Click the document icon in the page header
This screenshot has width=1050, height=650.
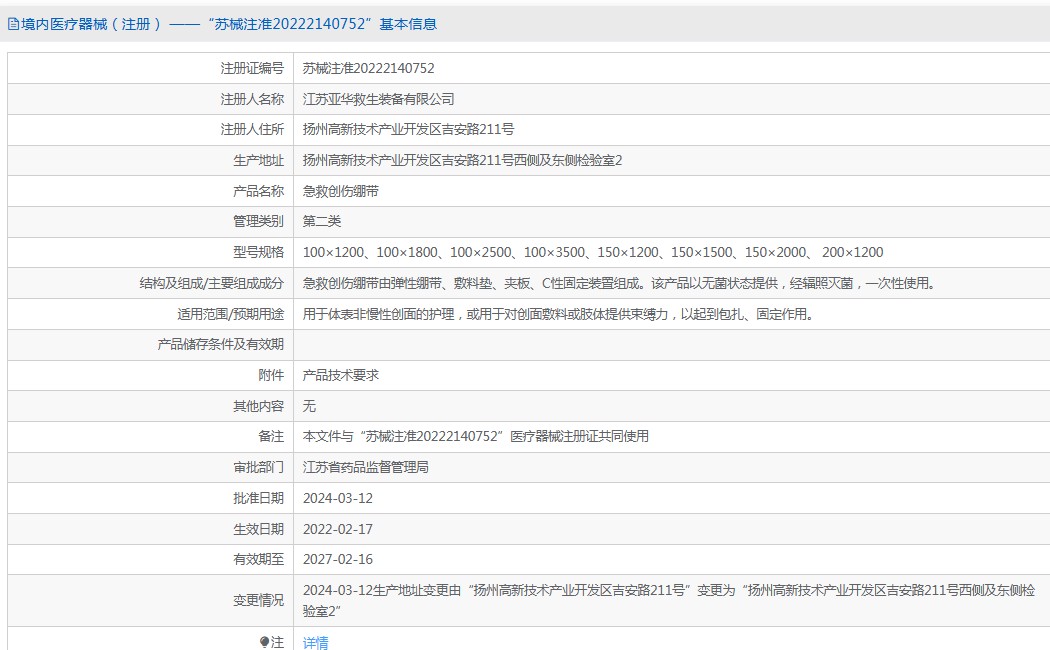(x=13, y=25)
